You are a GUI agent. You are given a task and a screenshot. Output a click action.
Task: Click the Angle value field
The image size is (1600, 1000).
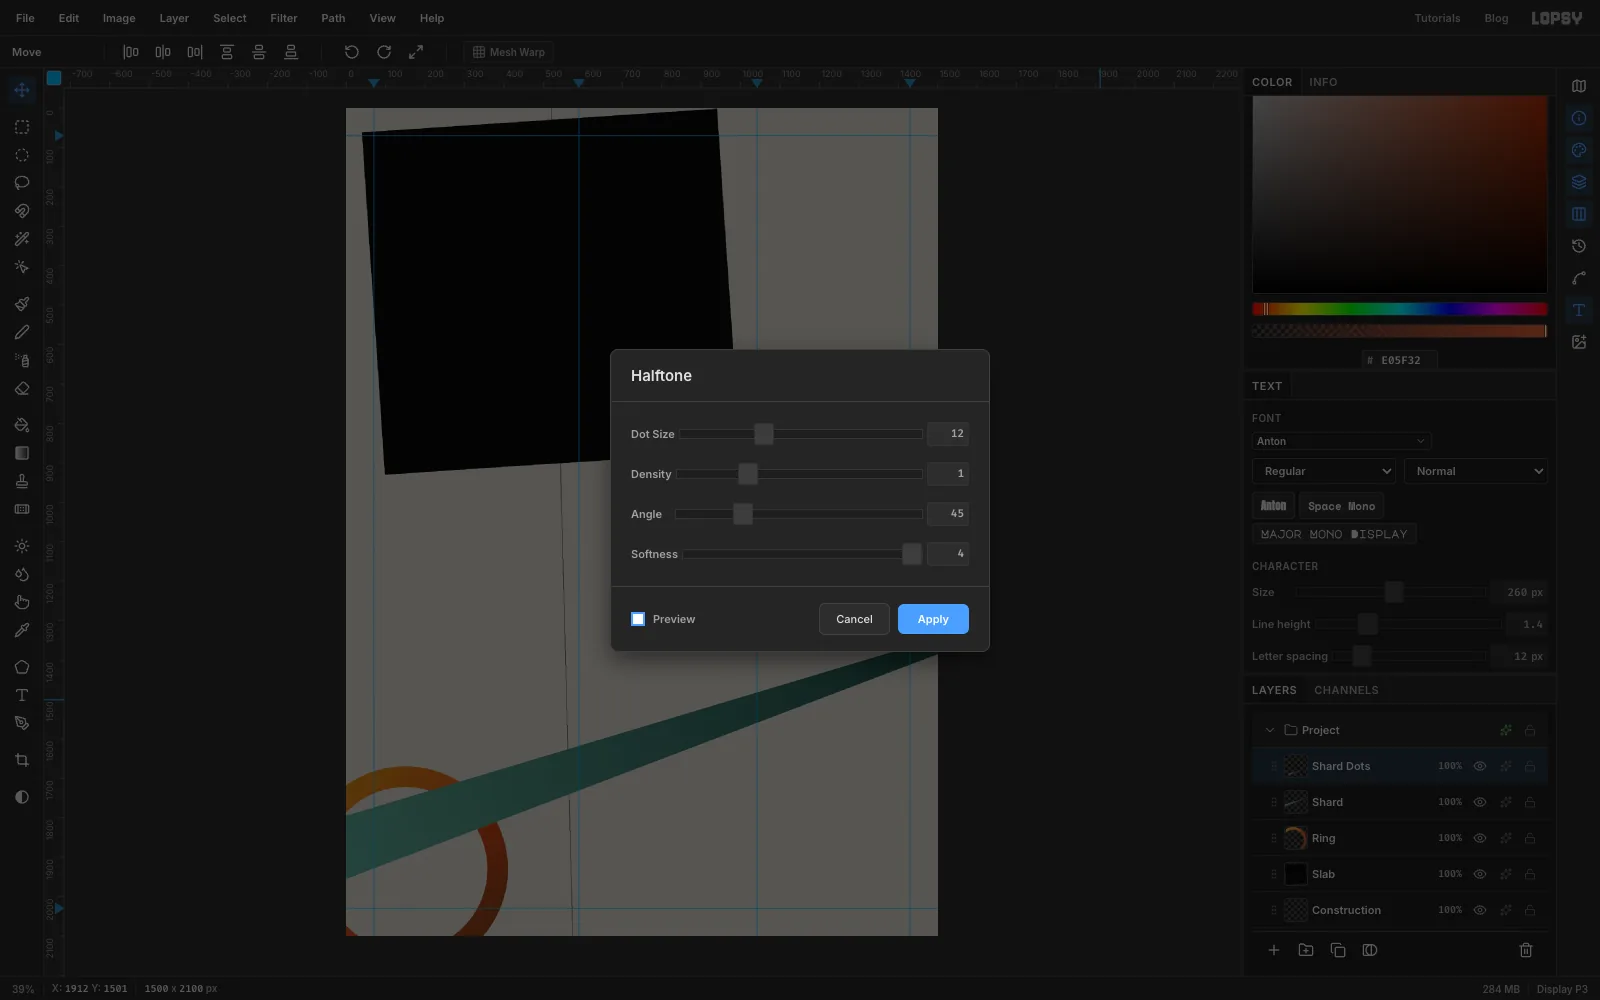click(x=948, y=513)
